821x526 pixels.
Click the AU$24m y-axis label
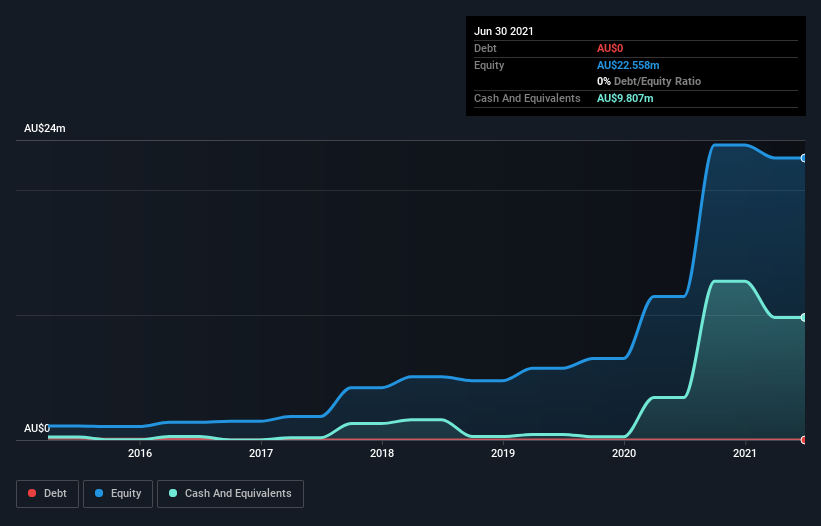45,128
